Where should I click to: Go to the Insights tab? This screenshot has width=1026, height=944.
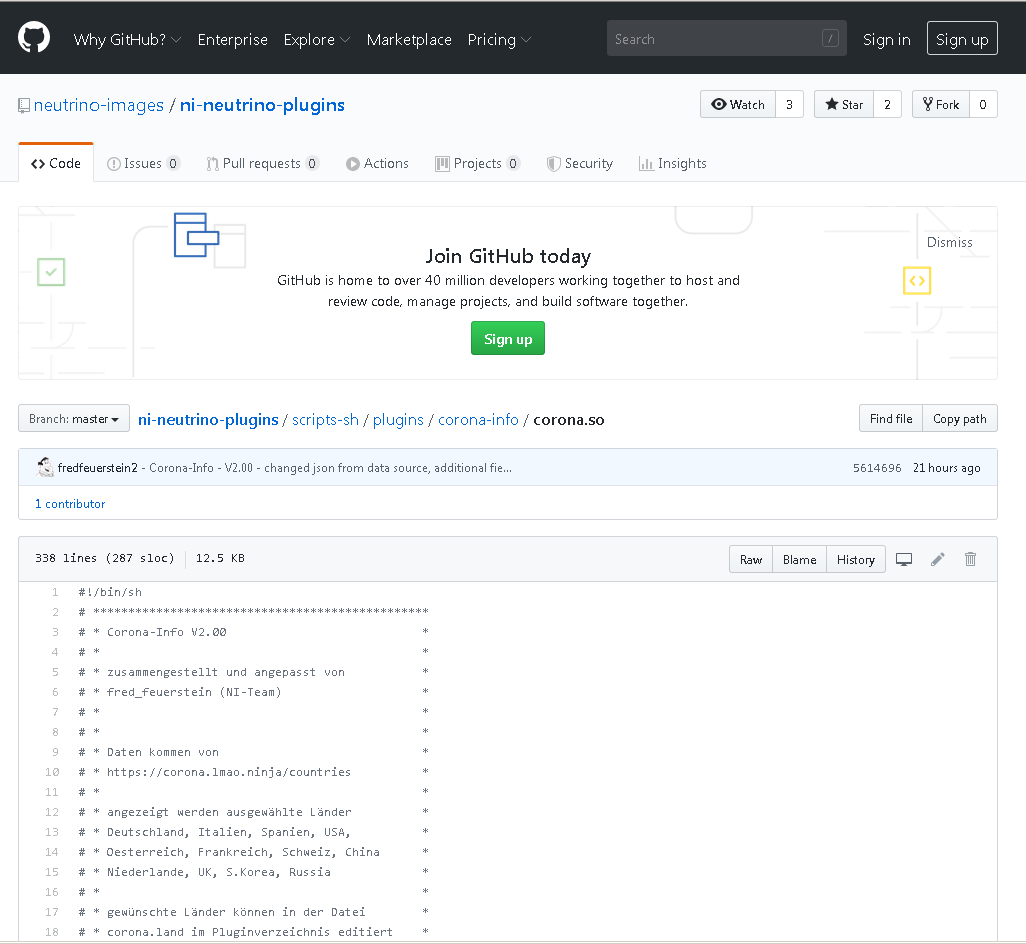point(673,164)
